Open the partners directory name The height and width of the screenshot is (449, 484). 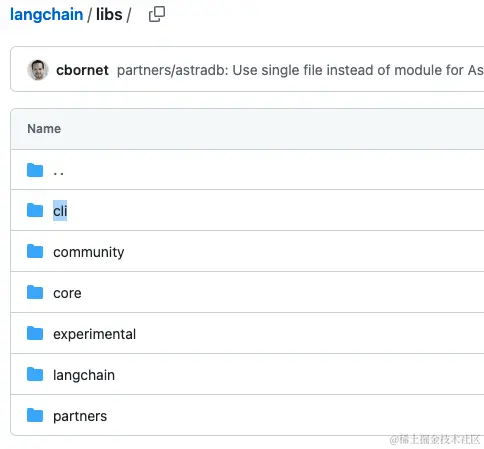pos(80,416)
